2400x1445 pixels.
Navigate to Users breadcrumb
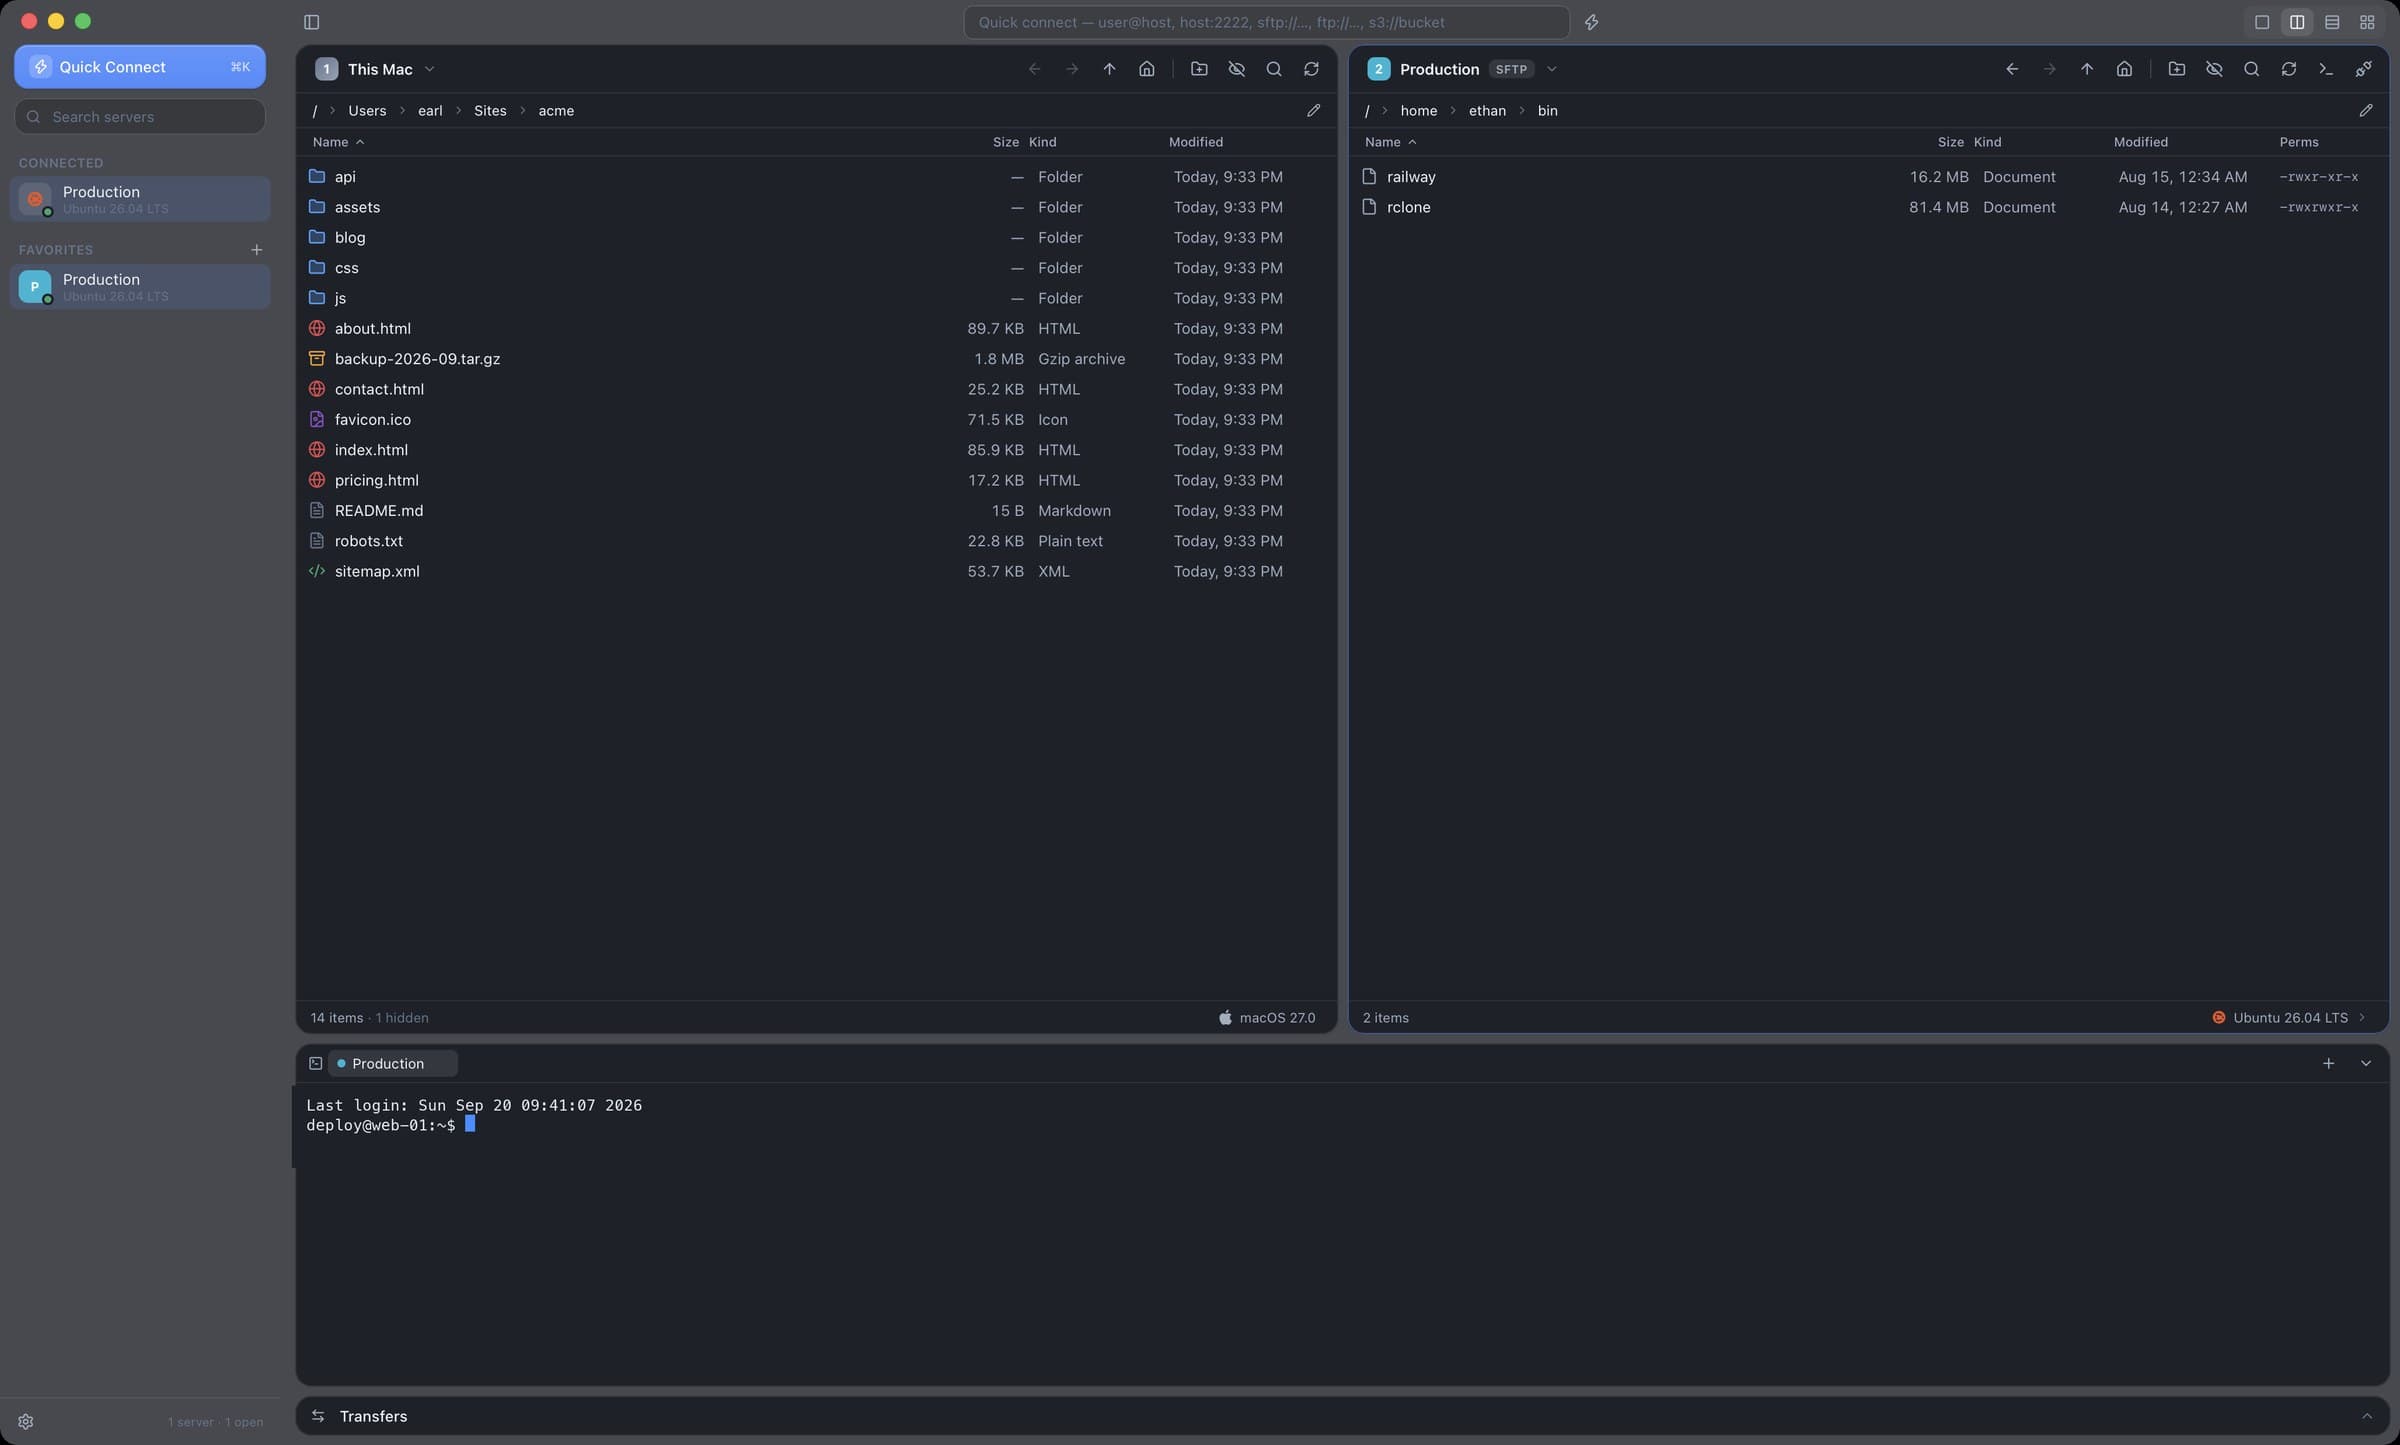367,111
